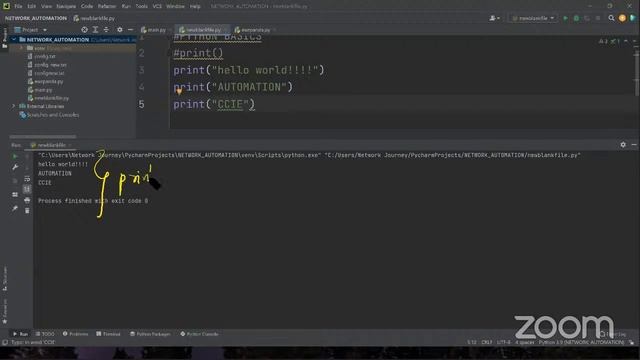This screenshot has height=360, width=640.
Task: Hide the Project panel with minus icon
Action: pos(130,30)
